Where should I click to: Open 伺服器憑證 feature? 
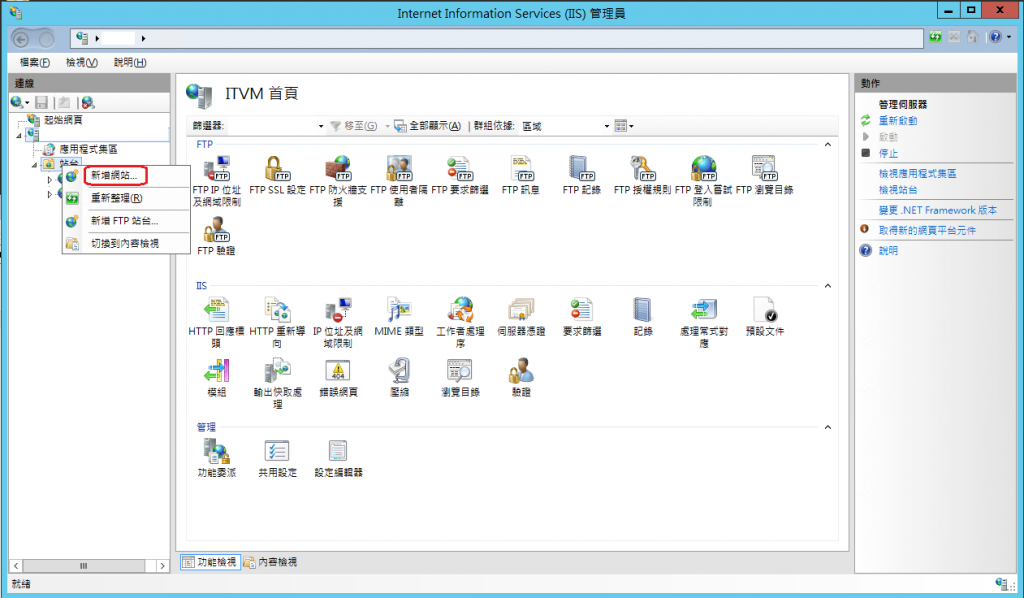(x=520, y=317)
